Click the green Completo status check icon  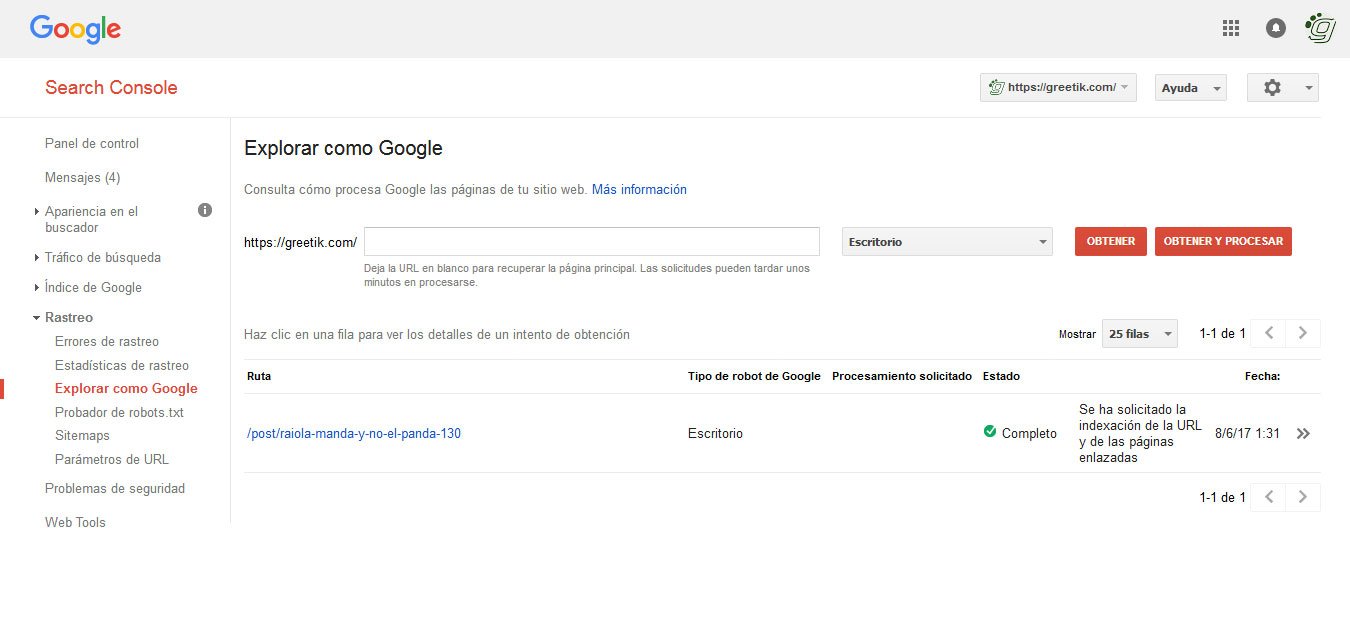pyautogui.click(x=990, y=432)
